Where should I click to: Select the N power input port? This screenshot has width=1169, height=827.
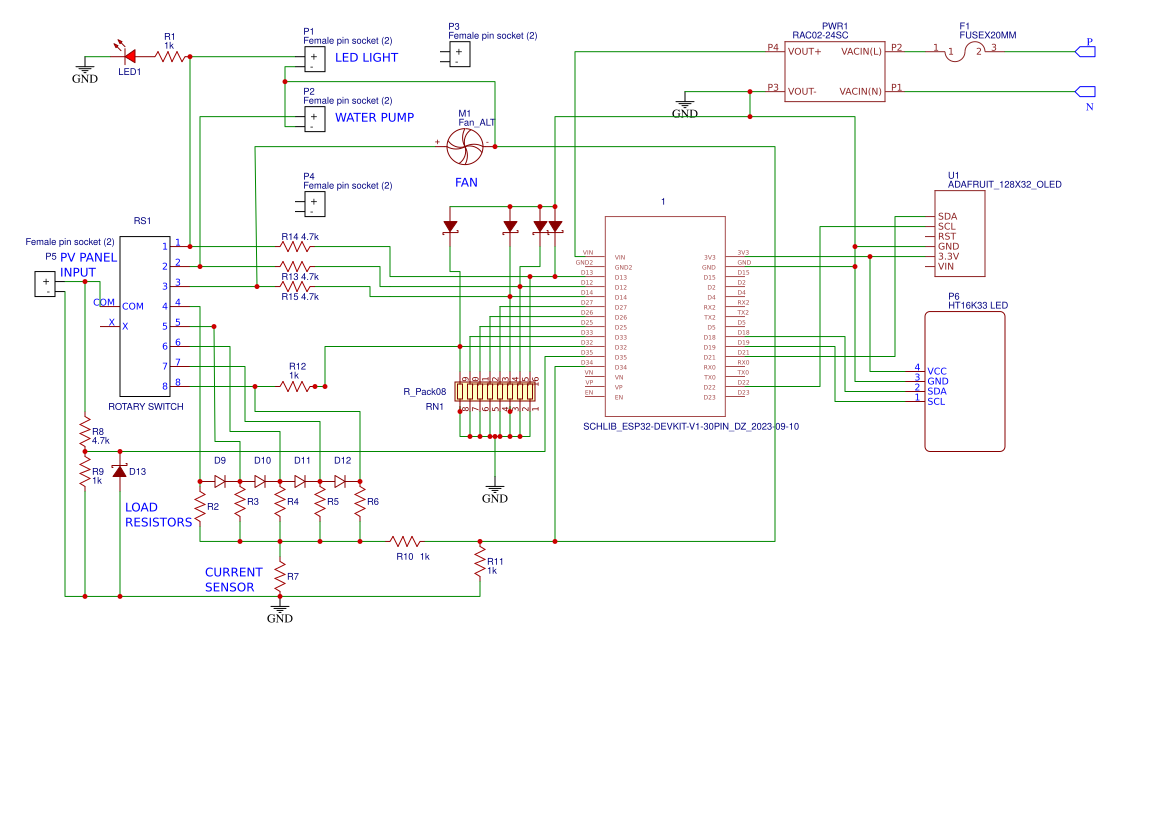[x=1085, y=91]
